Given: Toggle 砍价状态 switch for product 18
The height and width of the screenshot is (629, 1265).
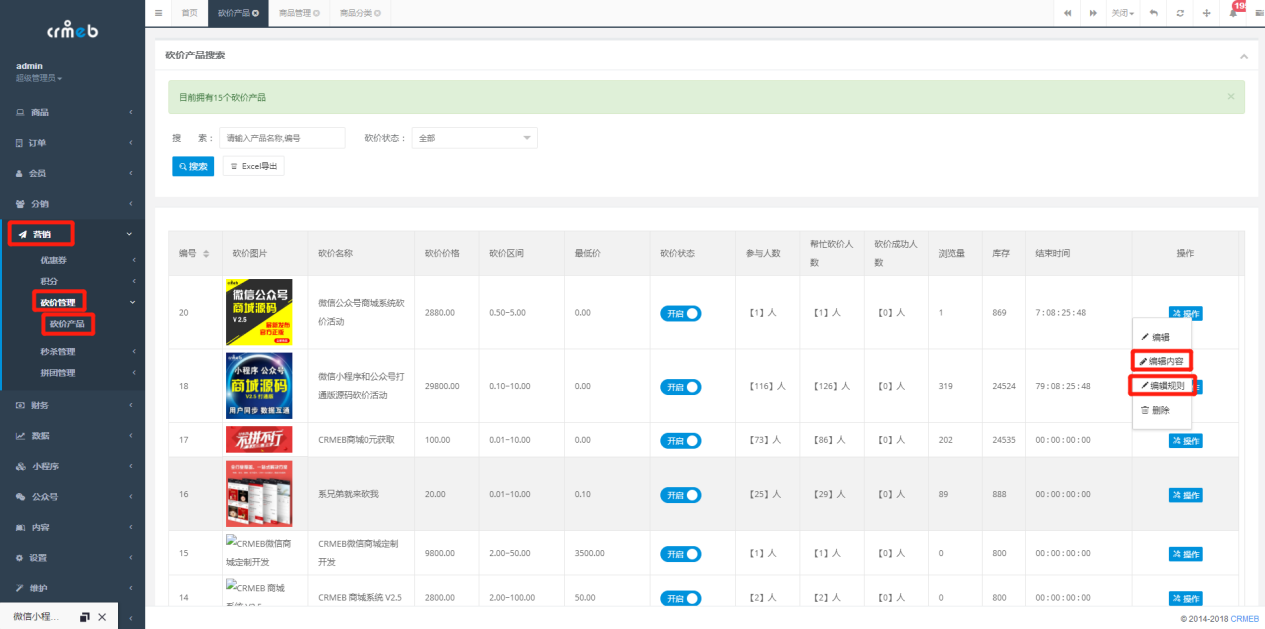Looking at the screenshot, I should tap(680, 387).
